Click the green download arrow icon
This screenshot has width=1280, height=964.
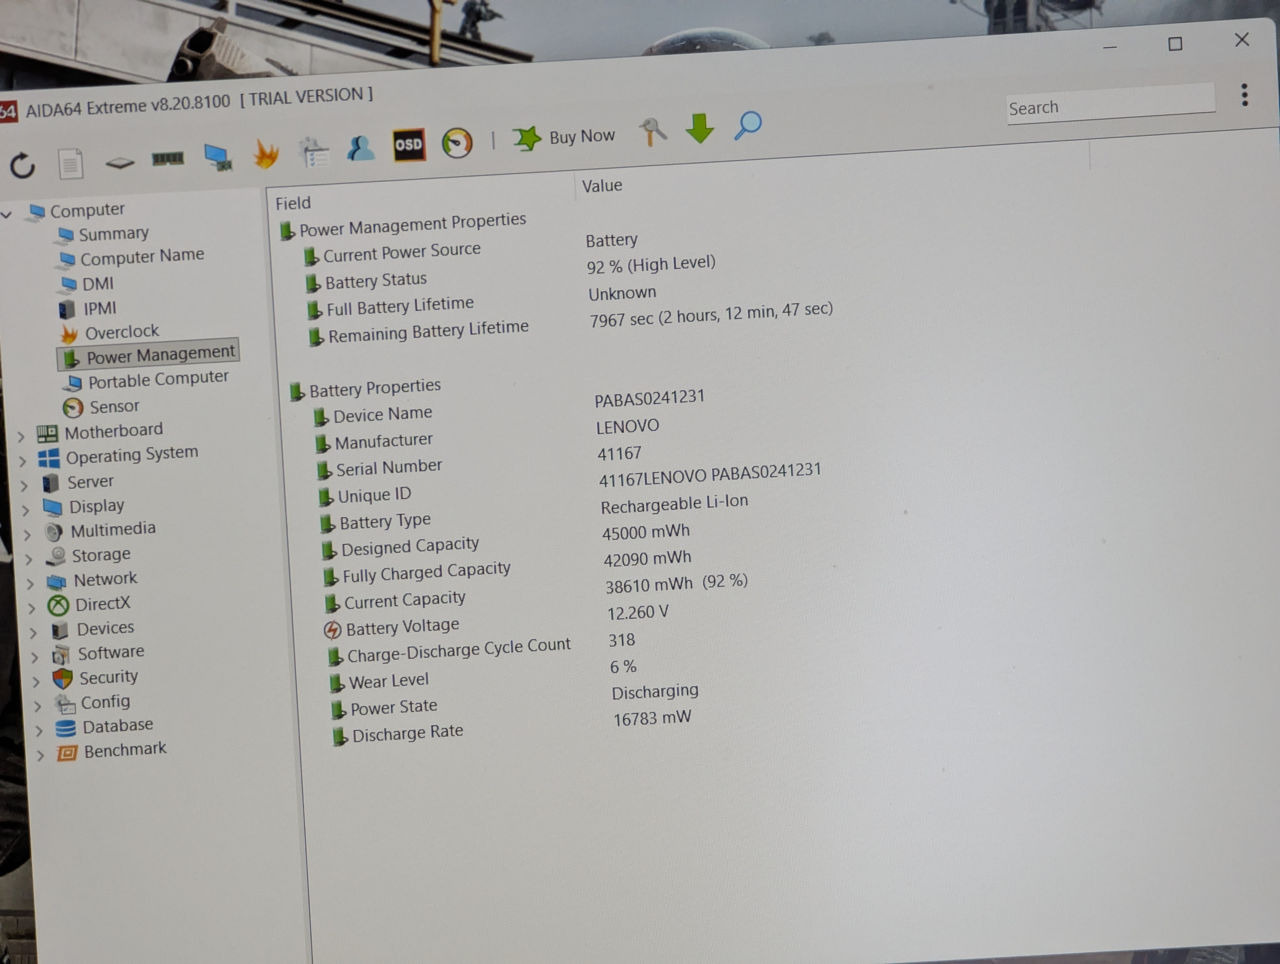coord(700,128)
